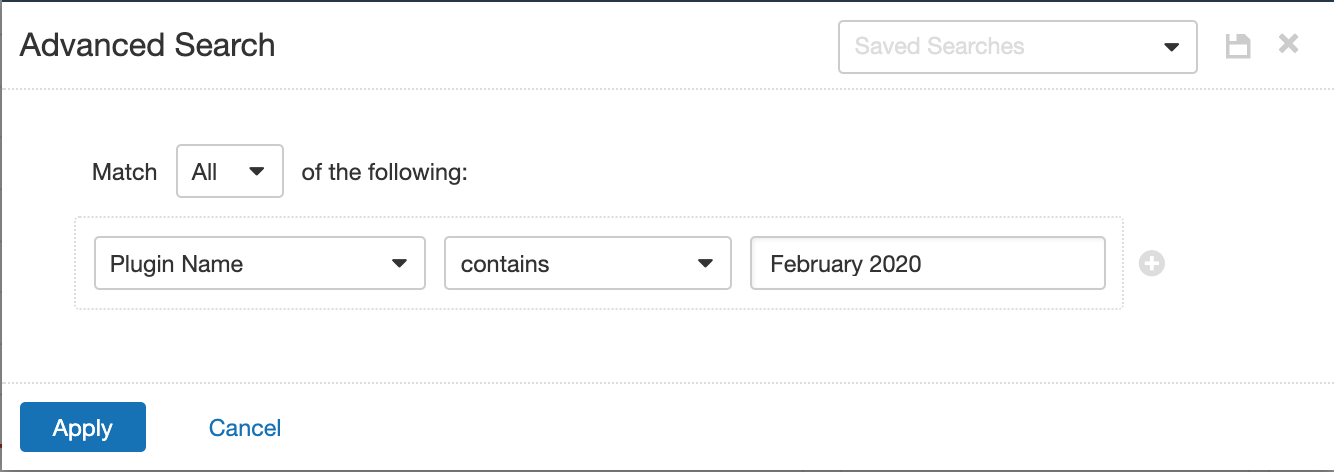
Task: Open the Plugin Name field selector
Action: click(260, 263)
